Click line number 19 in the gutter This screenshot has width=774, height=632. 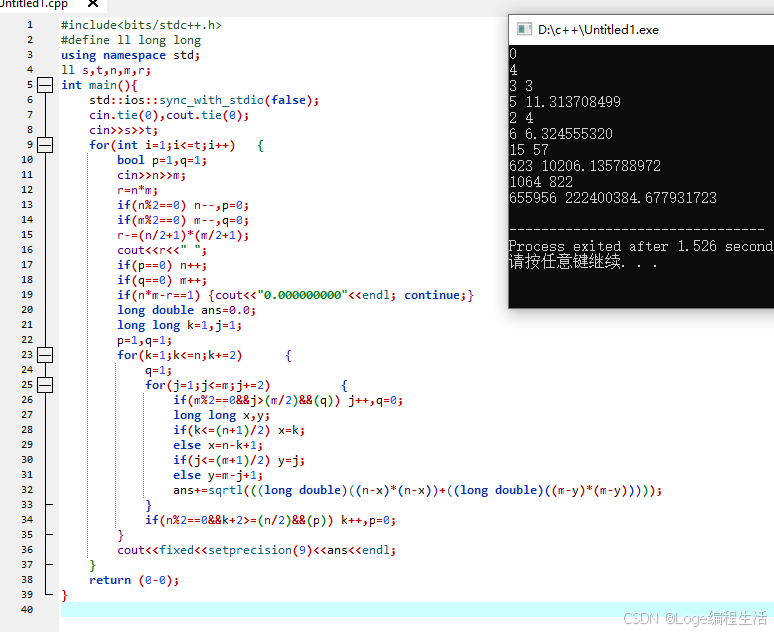[x=27, y=294]
